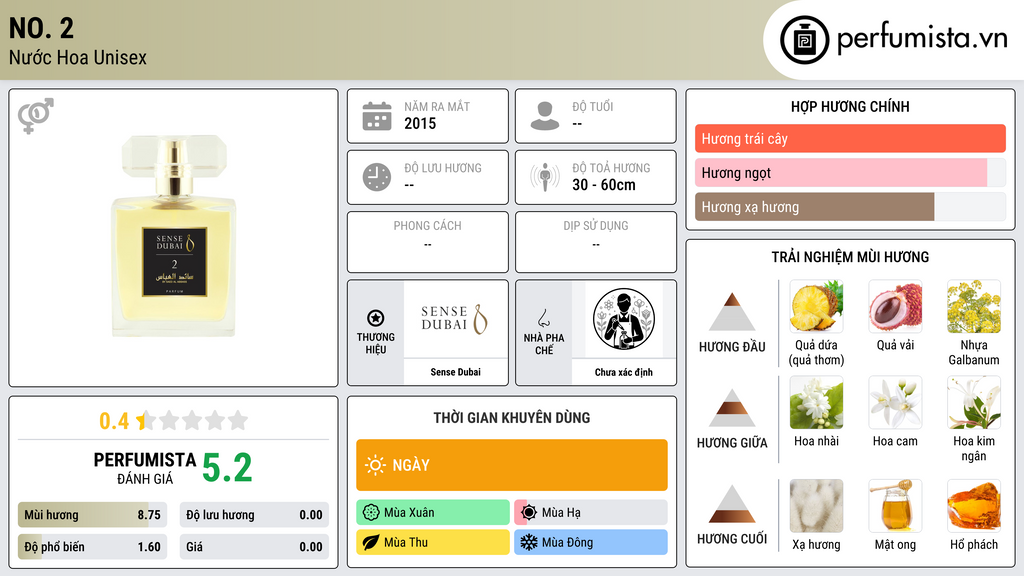This screenshot has height=576, width=1024.
Task: Click the 0.4 user rating number
Action: tap(114, 421)
